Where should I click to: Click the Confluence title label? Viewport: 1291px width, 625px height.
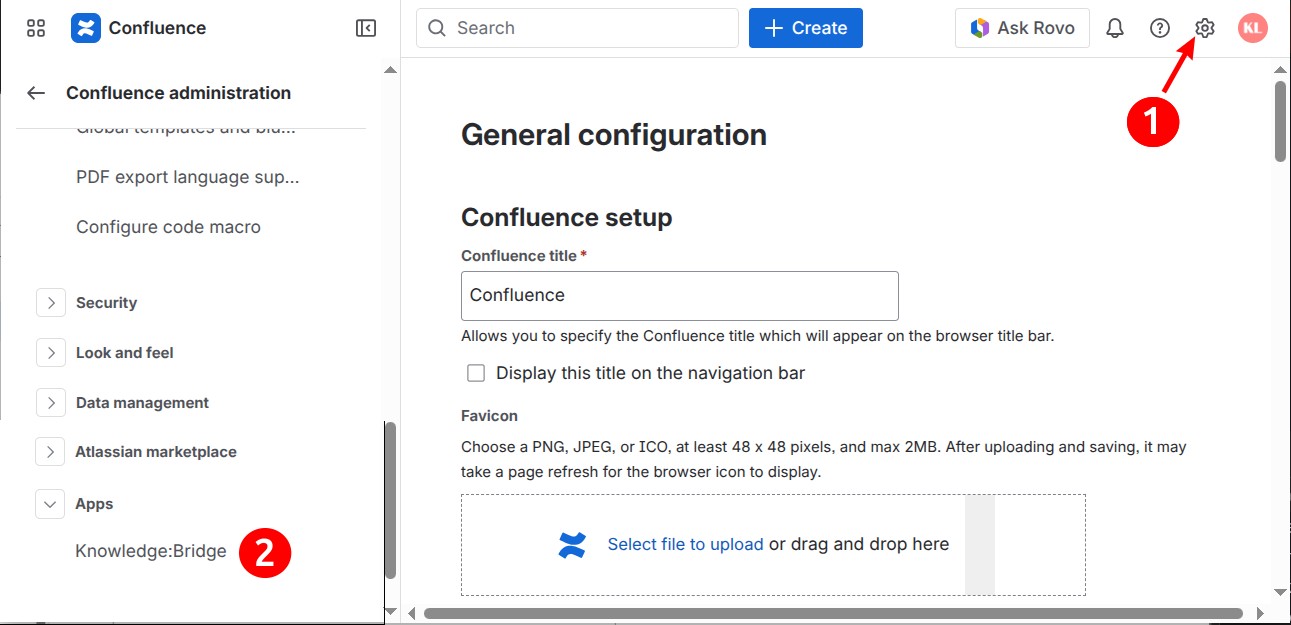tap(519, 256)
